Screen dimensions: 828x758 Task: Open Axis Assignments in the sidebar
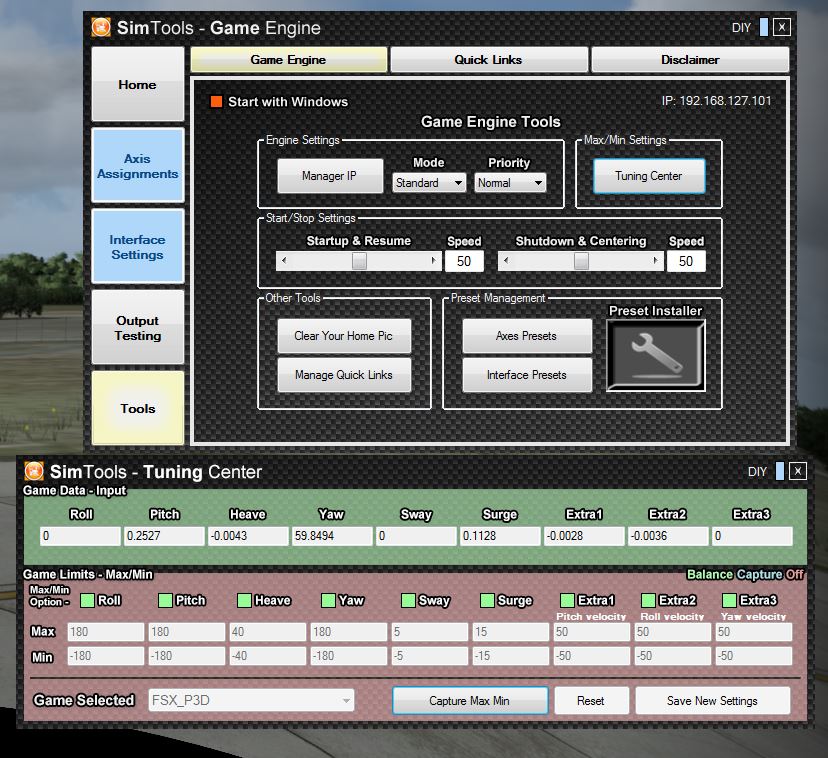pyautogui.click(x=138, y=165)
